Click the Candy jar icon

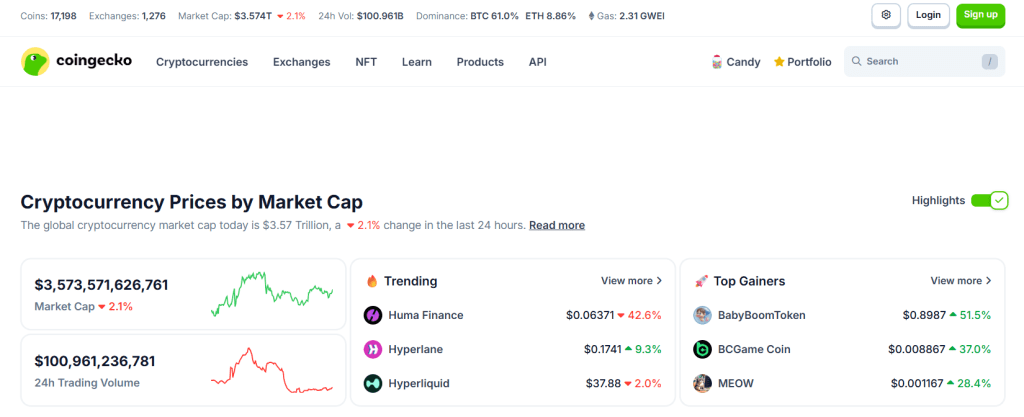coord(716,62)
